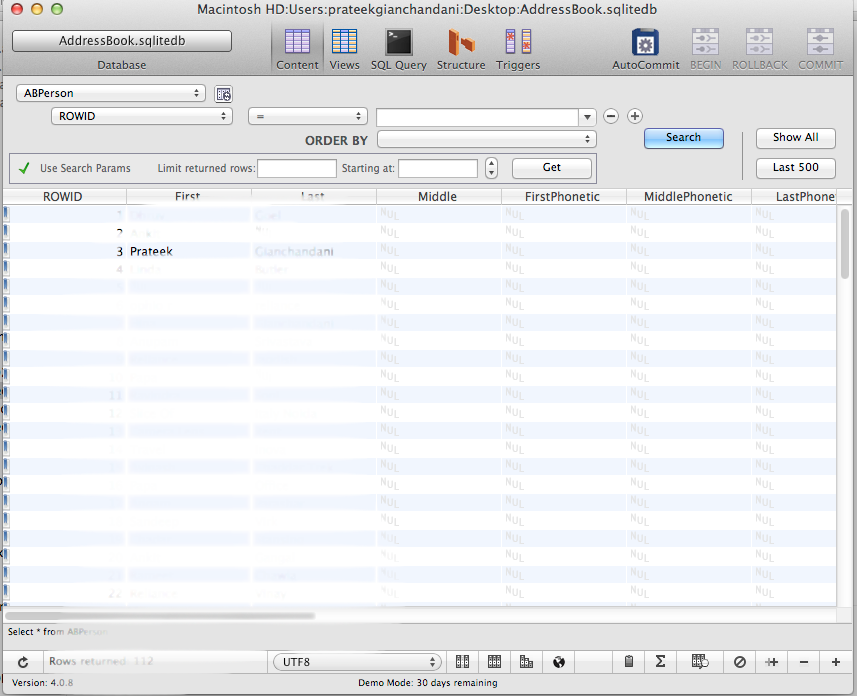
Task: Click the Limit returned rows field
Action: 296,168
